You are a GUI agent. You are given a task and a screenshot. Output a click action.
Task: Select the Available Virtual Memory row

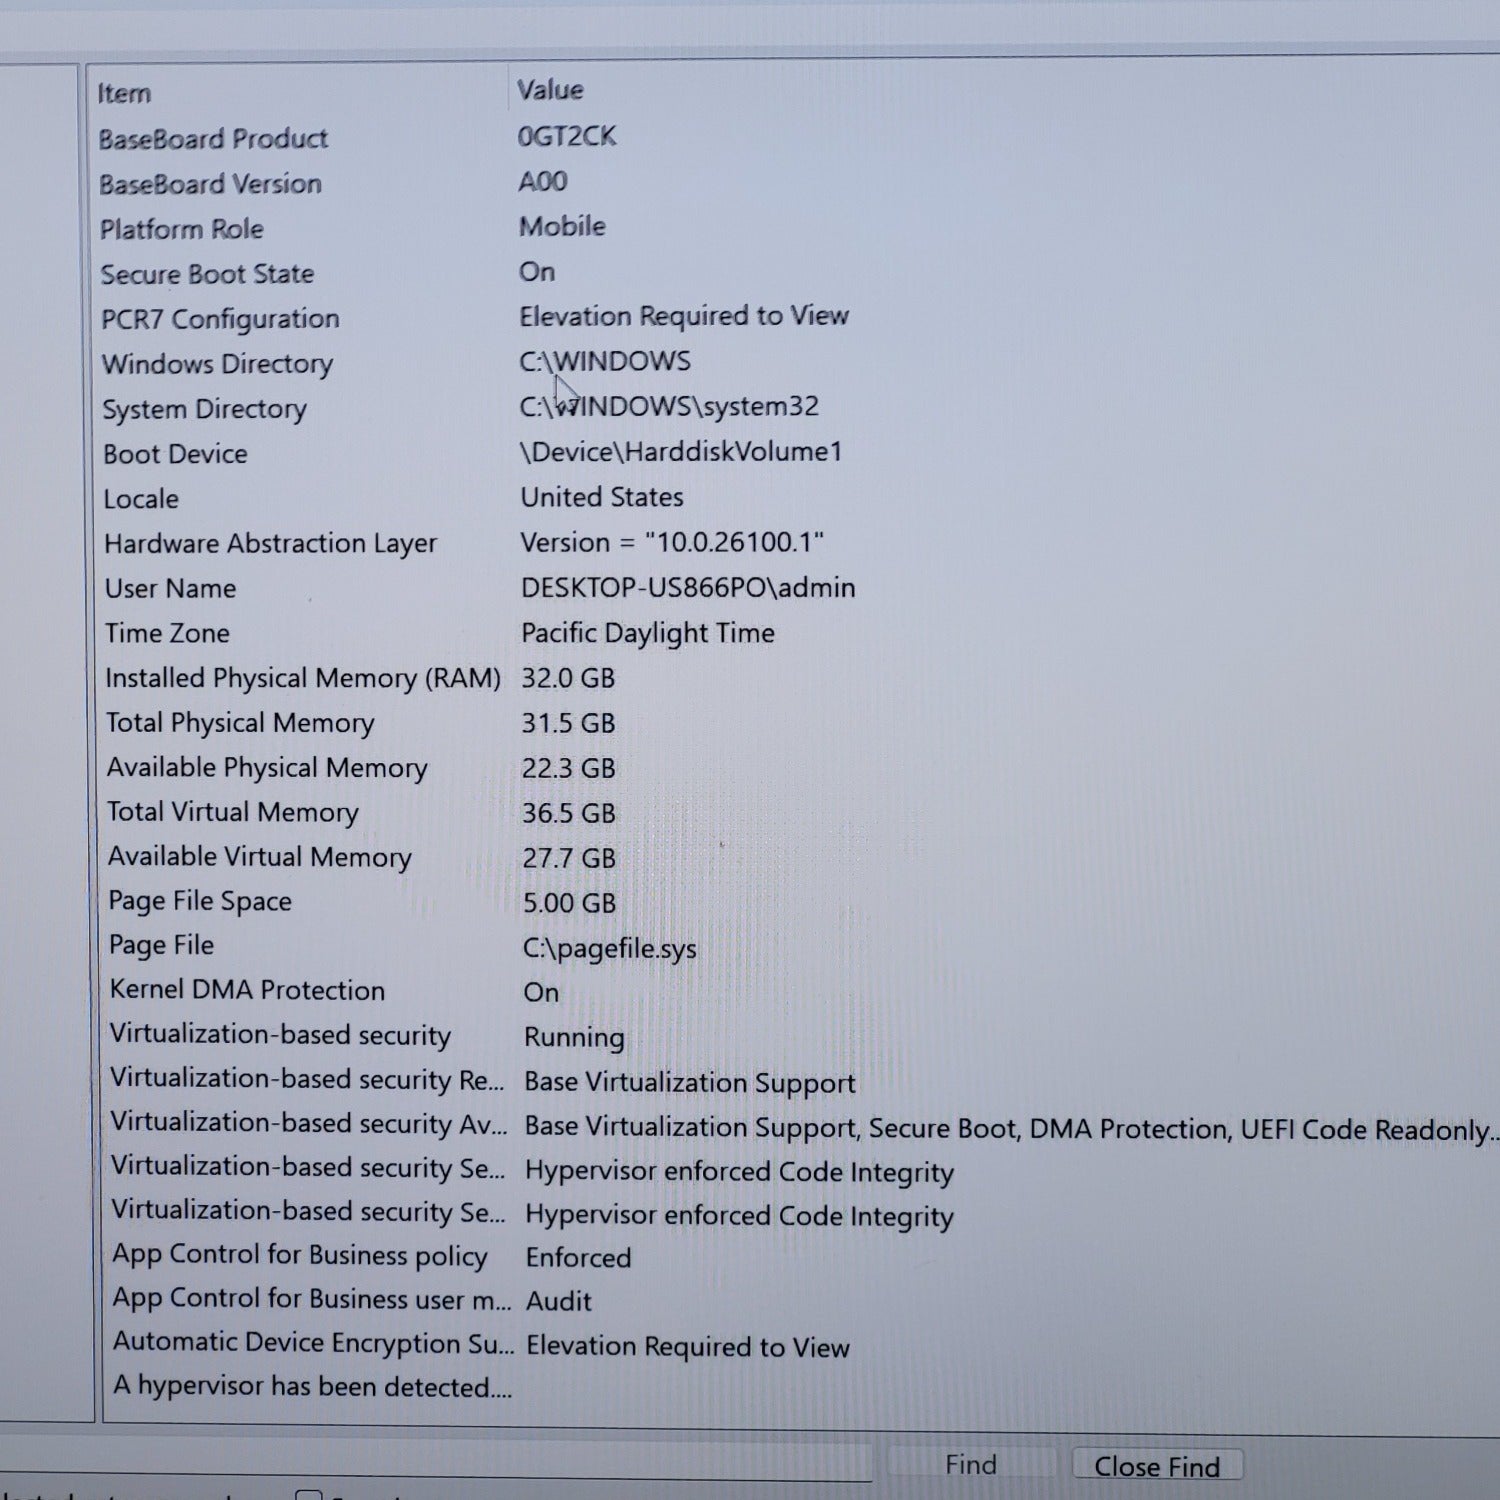259,858
